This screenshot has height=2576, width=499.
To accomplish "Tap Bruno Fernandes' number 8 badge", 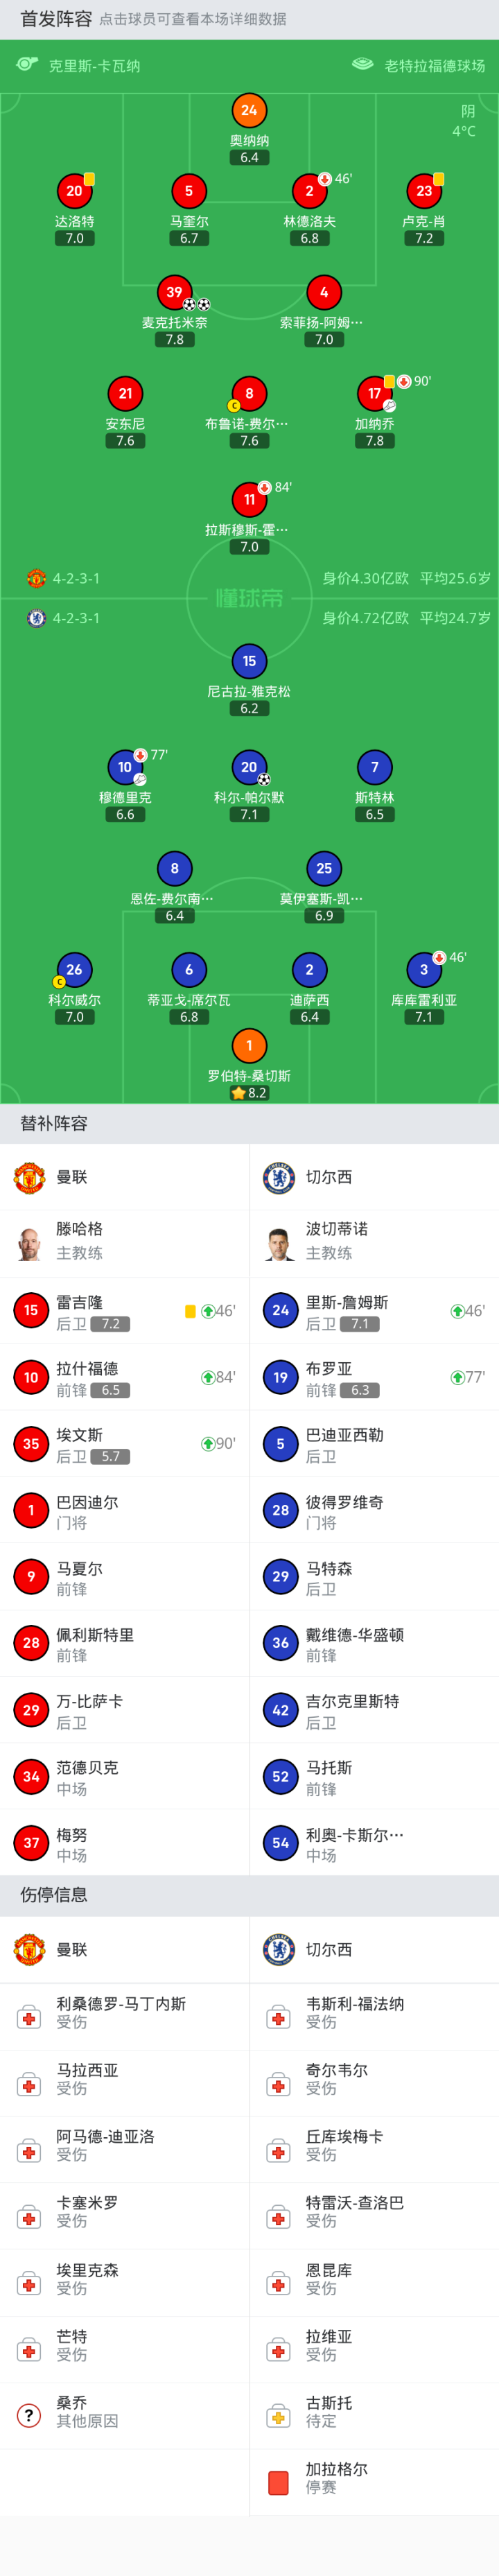I will pyautogui.click(x=249, y=394).
